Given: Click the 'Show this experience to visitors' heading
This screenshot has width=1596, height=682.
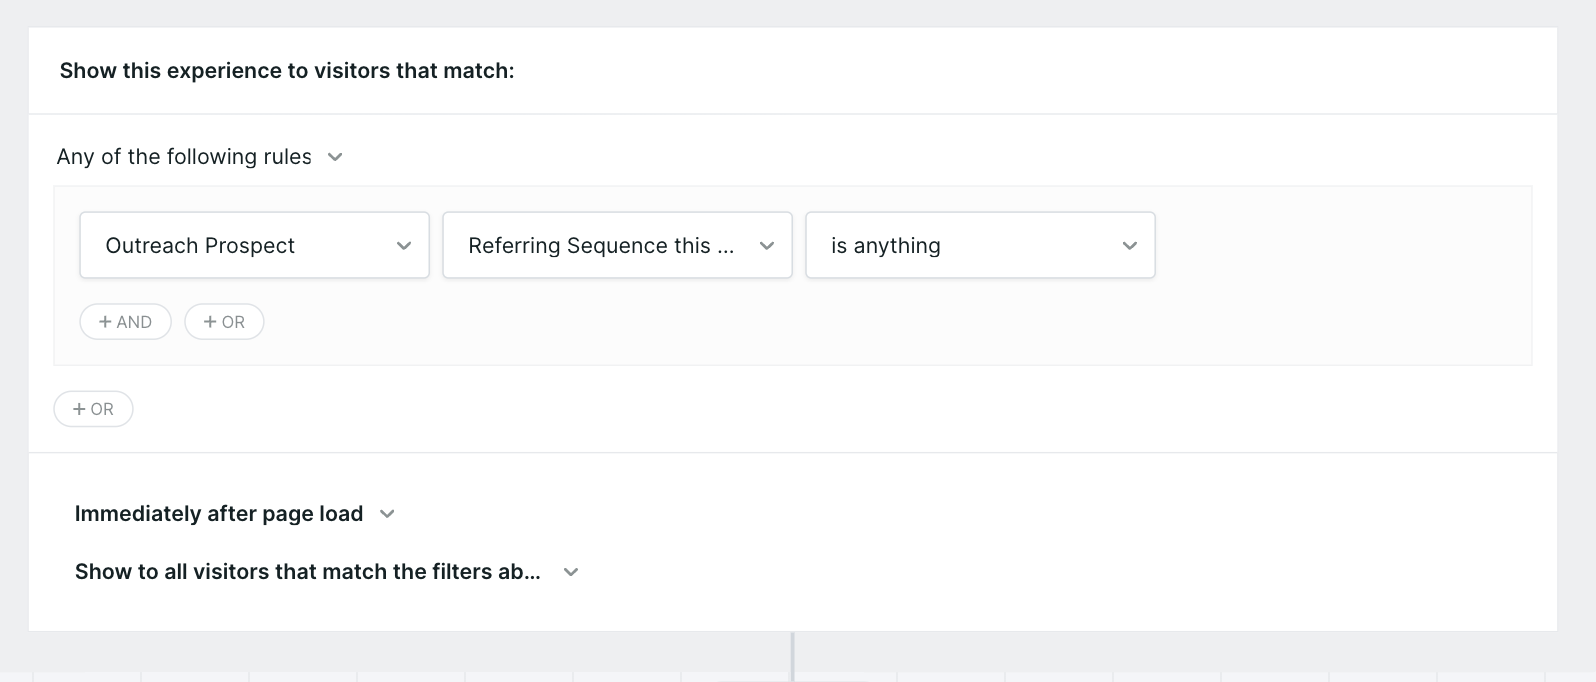Looking at the screenshot, I should coord(287,71).
